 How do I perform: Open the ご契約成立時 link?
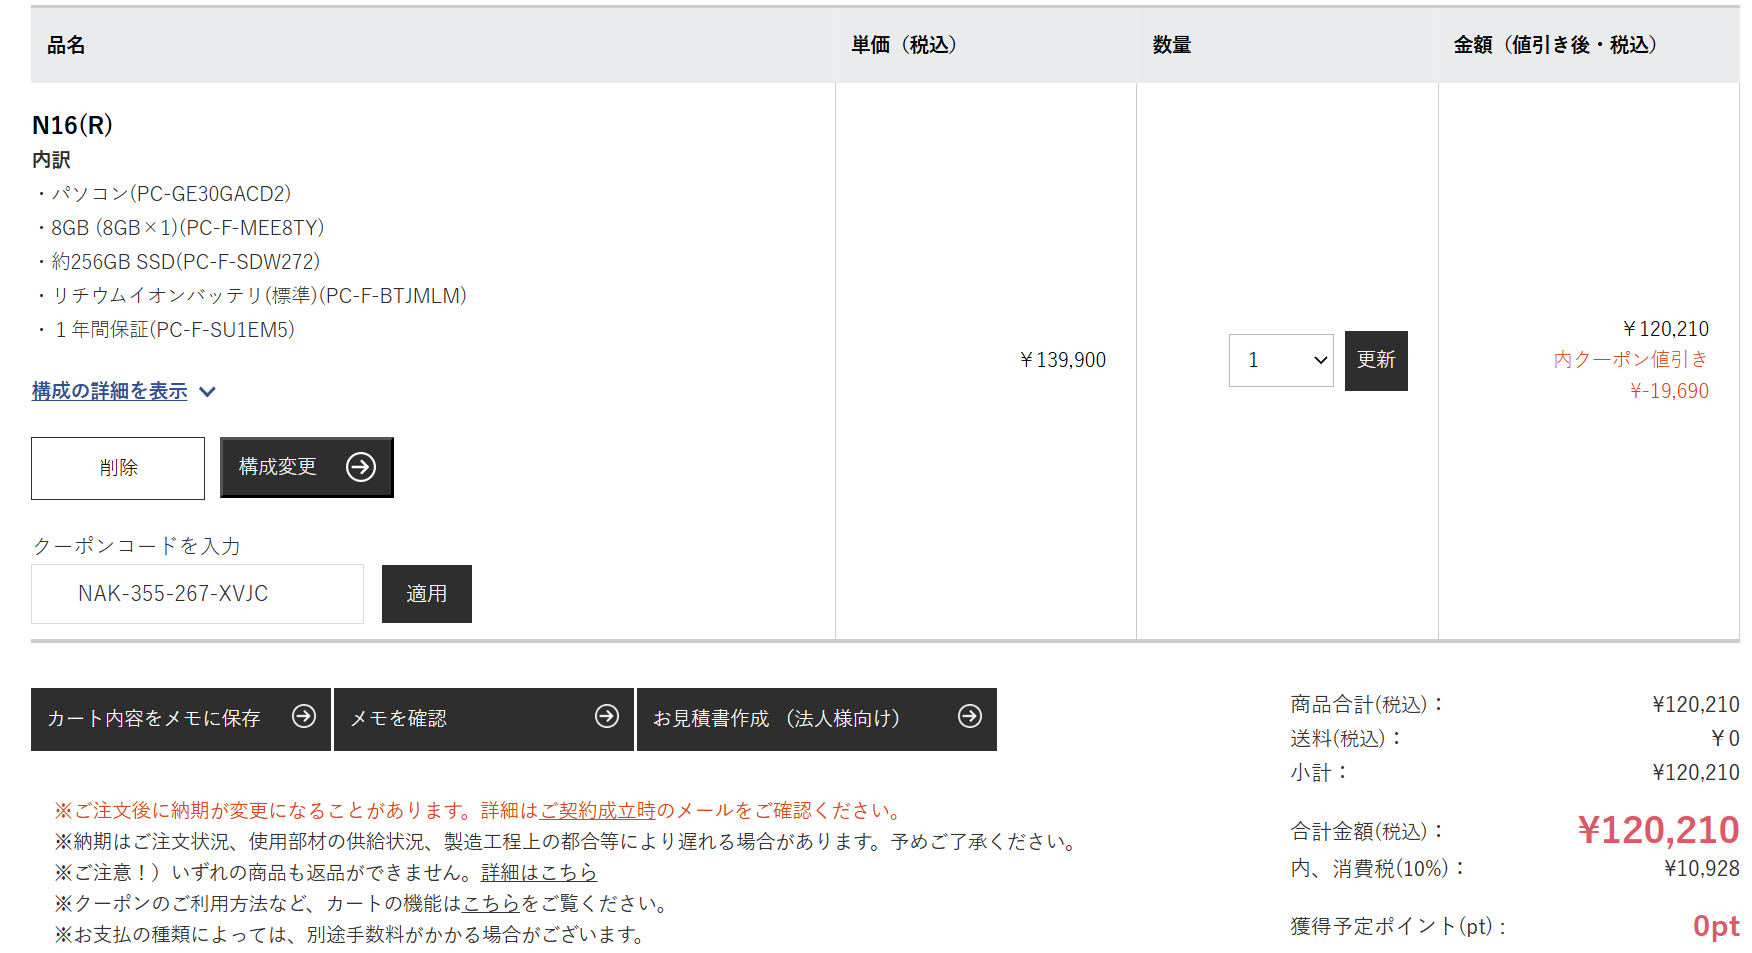(x=598, y=810)
